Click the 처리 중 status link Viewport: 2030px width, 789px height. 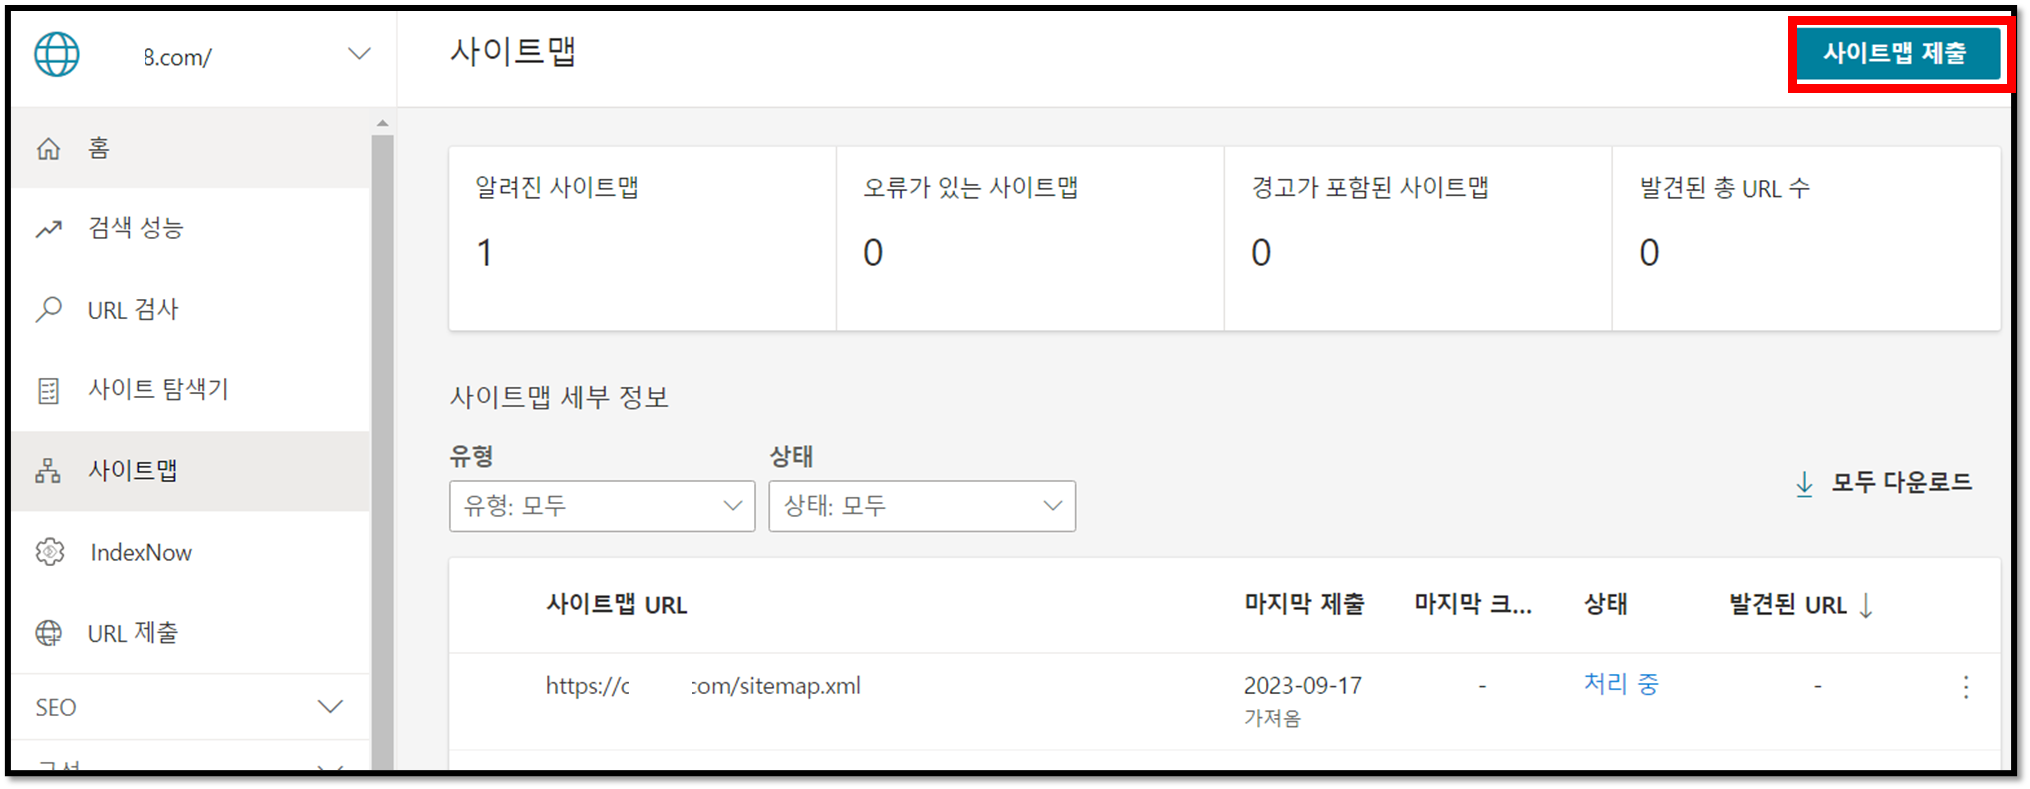1621,684
